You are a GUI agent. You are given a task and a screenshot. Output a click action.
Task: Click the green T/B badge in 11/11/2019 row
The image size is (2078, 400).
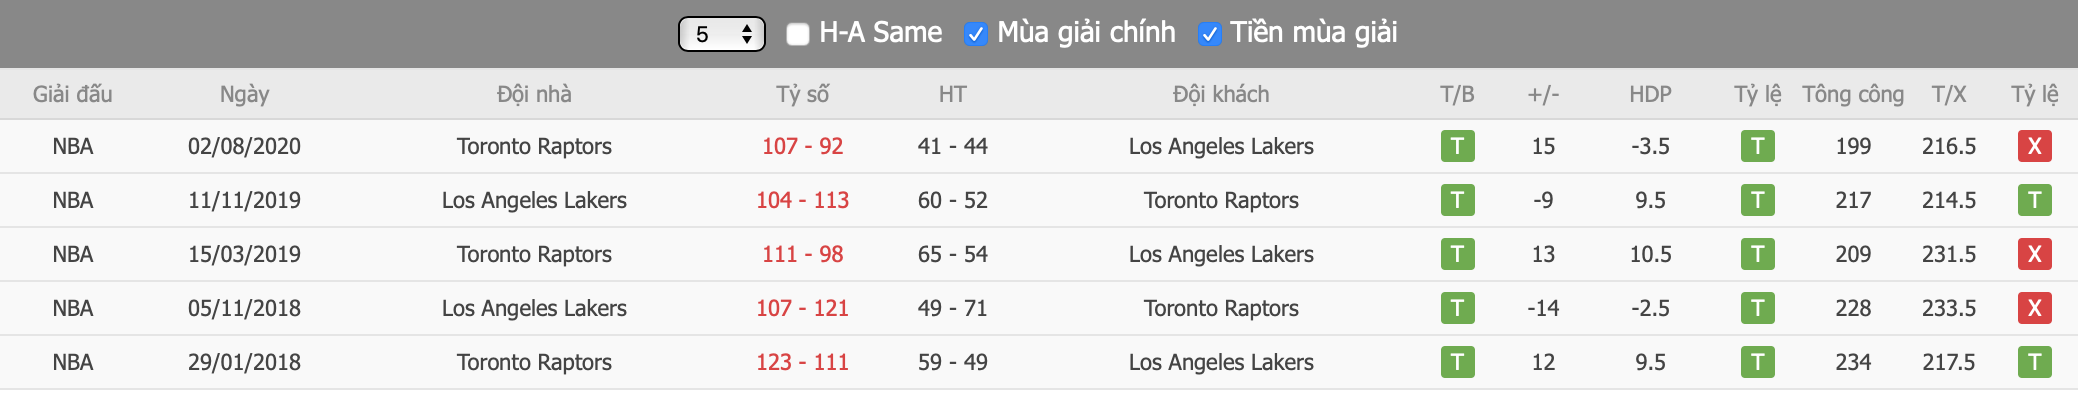point(1457,200)
